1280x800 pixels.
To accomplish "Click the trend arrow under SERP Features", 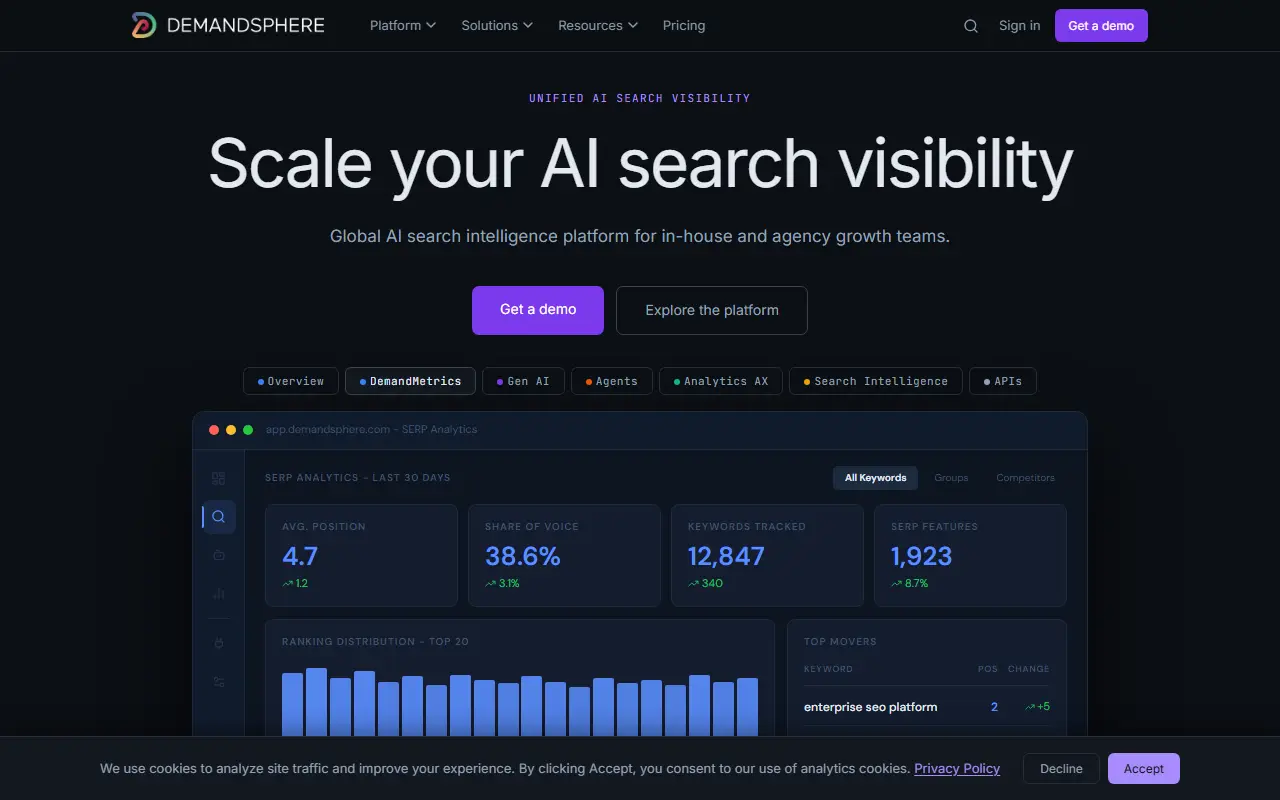I will point(897,583).
